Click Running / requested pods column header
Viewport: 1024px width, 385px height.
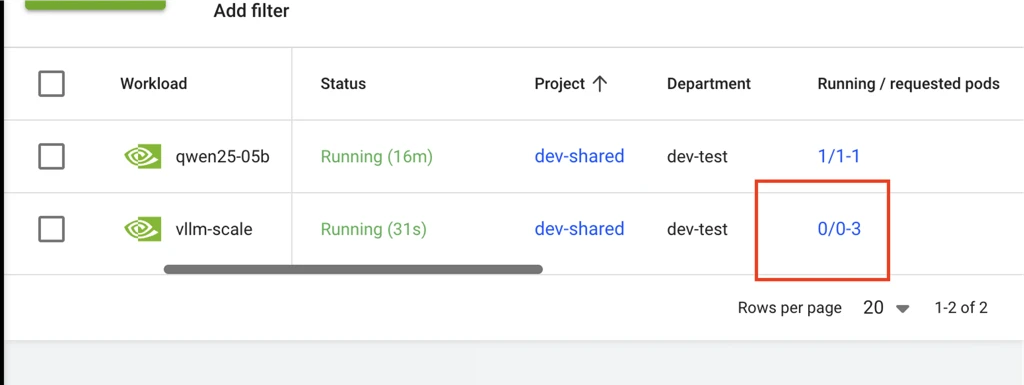908,84
